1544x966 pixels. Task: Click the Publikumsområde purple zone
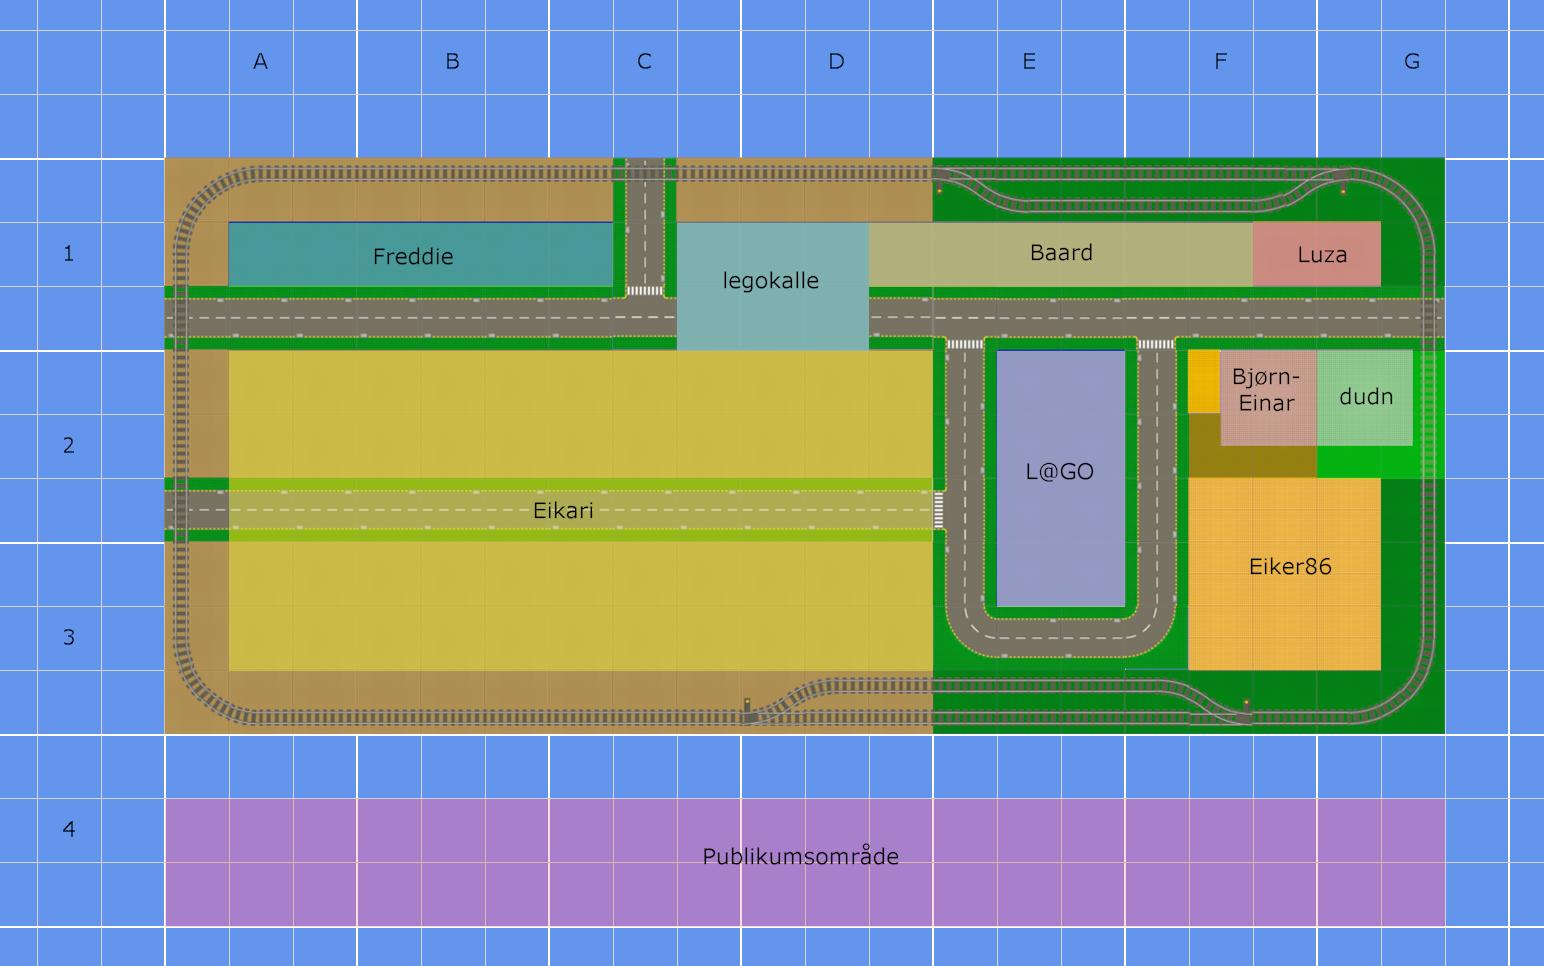click(x=805, y=862)
